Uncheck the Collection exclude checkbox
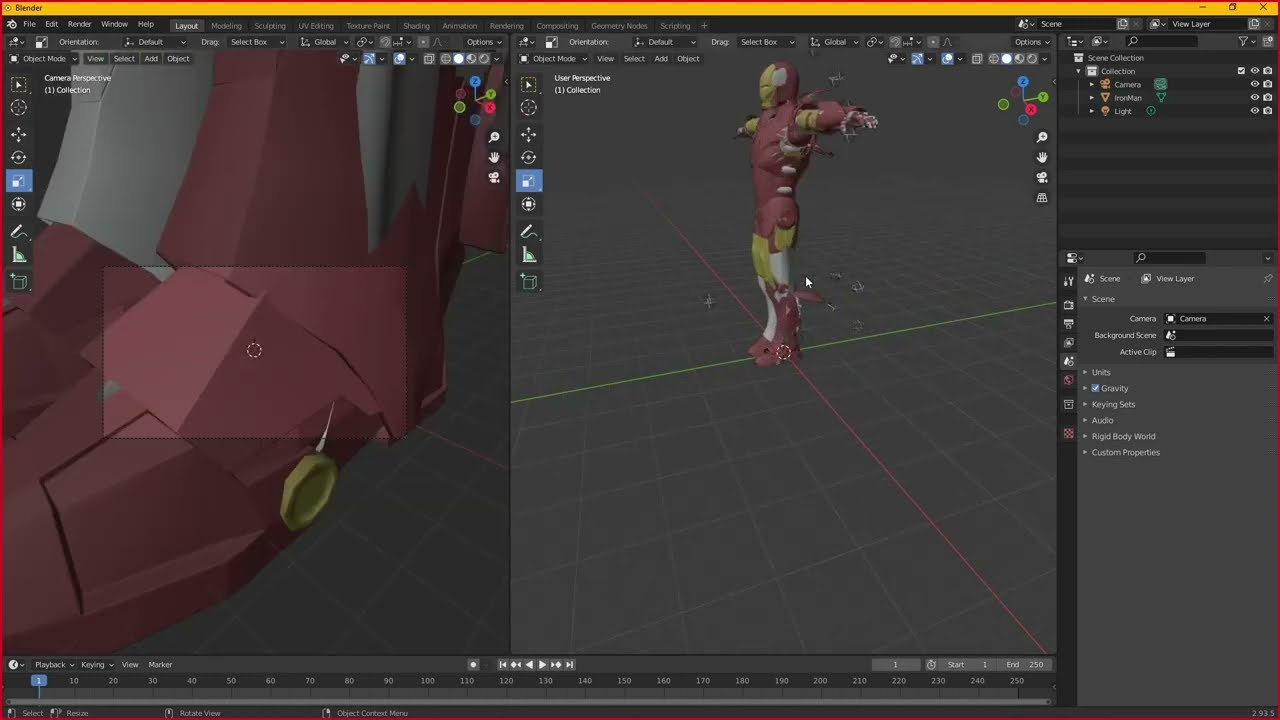Screen dimensions: 1280x720 1241,71
